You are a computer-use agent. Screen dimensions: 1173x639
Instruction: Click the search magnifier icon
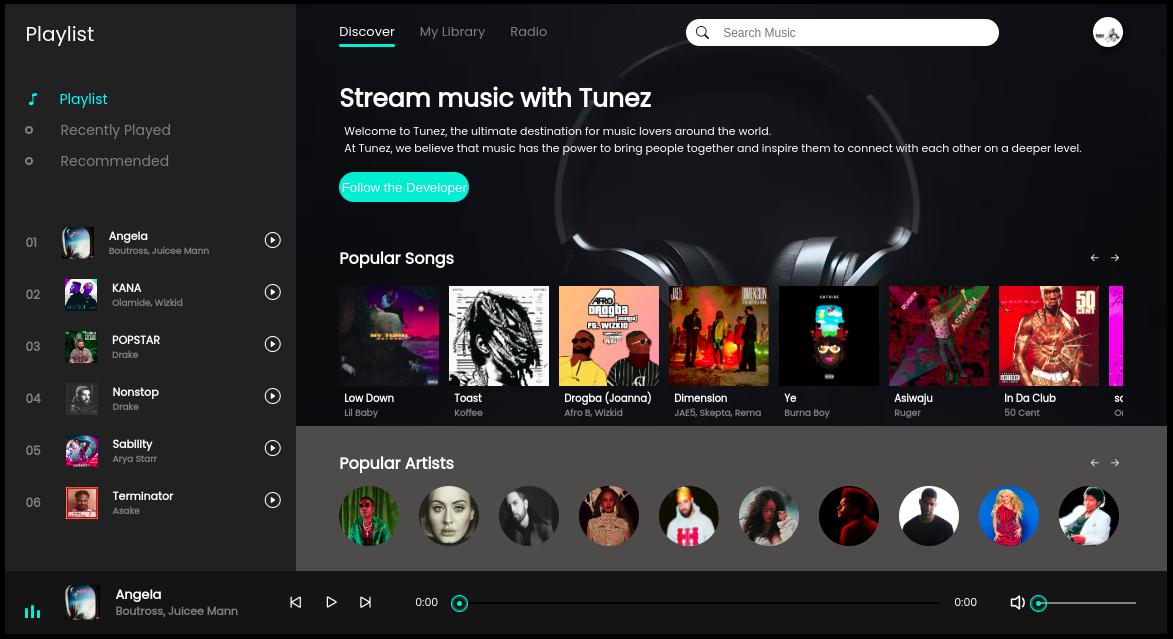click(x=702, y=32)
